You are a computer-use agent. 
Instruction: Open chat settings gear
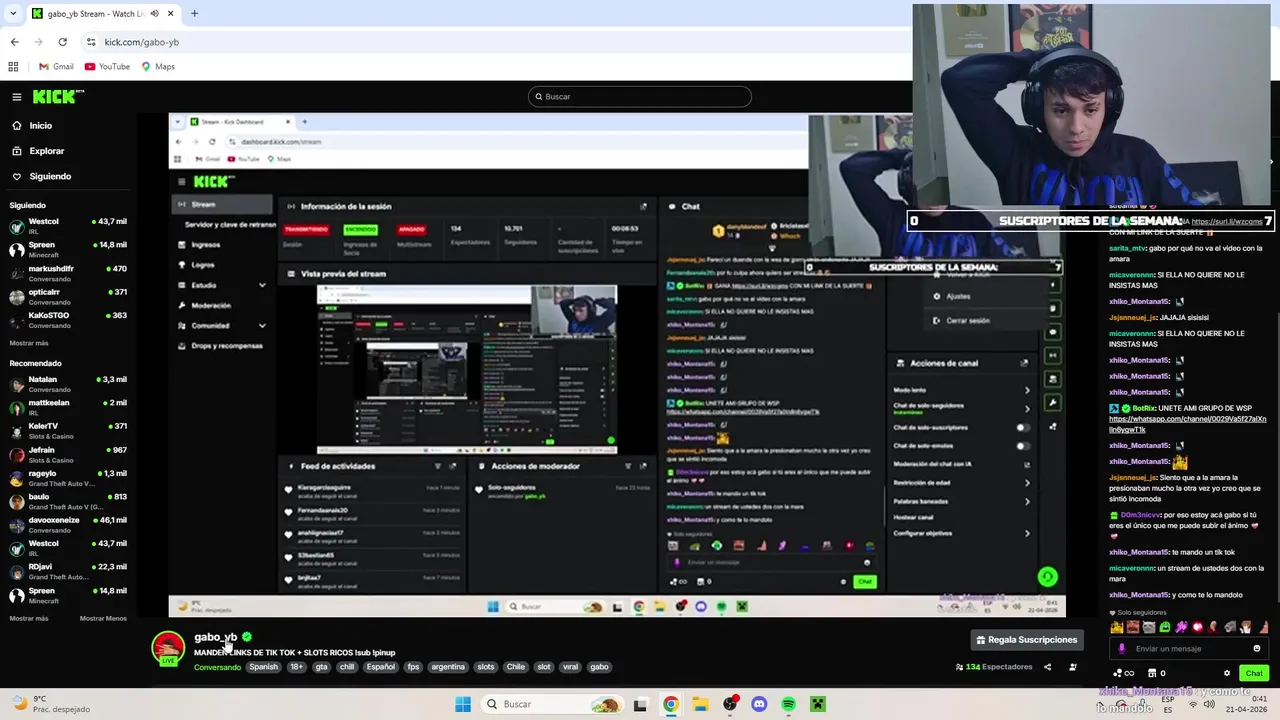point(1227,673)
